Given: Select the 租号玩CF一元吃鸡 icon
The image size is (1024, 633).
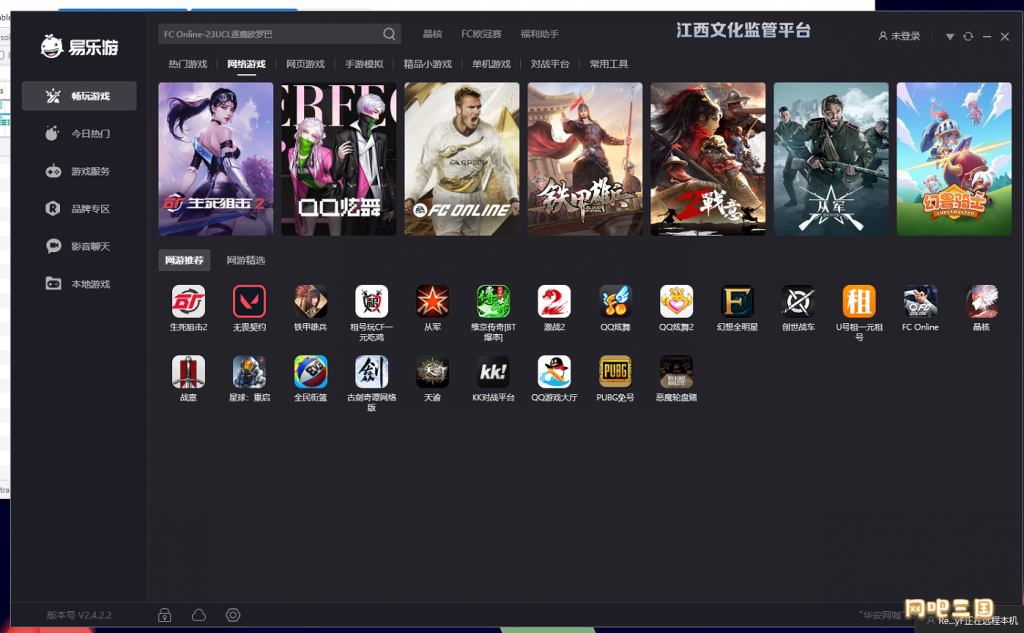Looking at the screenshot, I should [x=372, y=301].
